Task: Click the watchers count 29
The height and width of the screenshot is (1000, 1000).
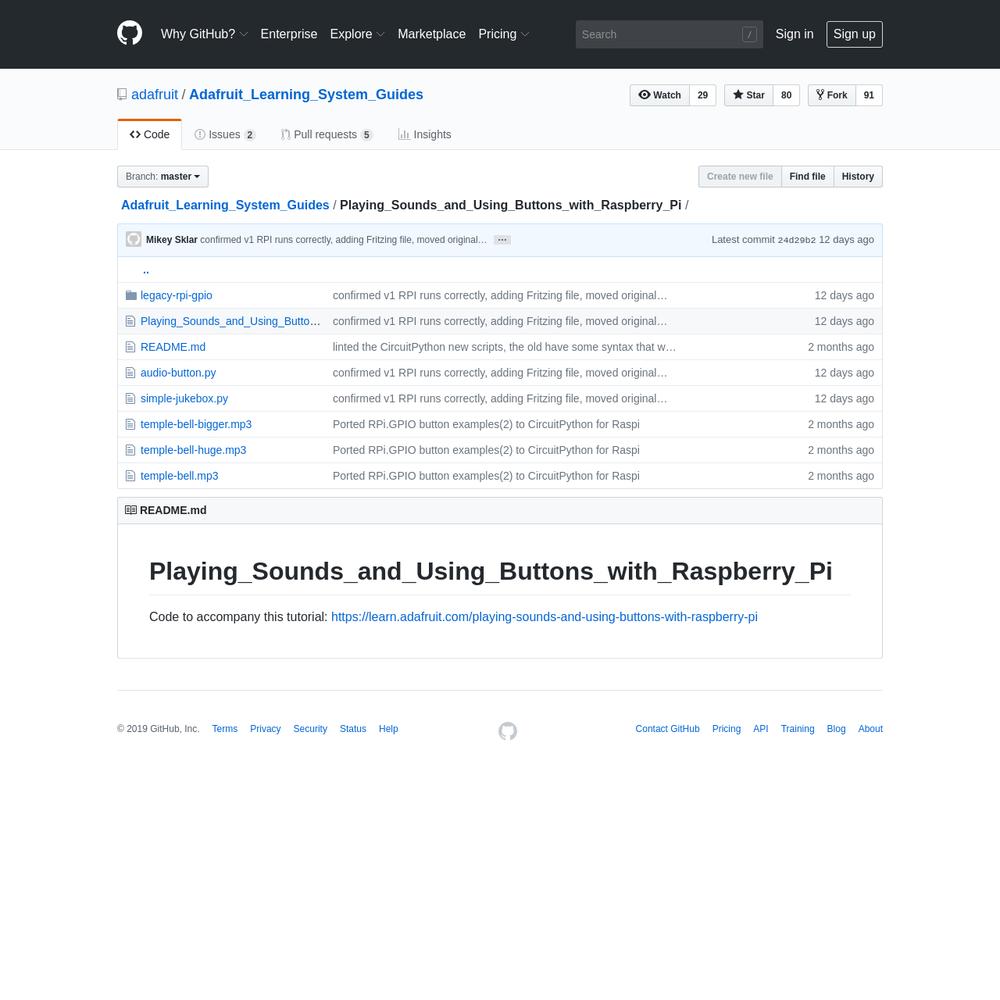Action: (703, 95)
